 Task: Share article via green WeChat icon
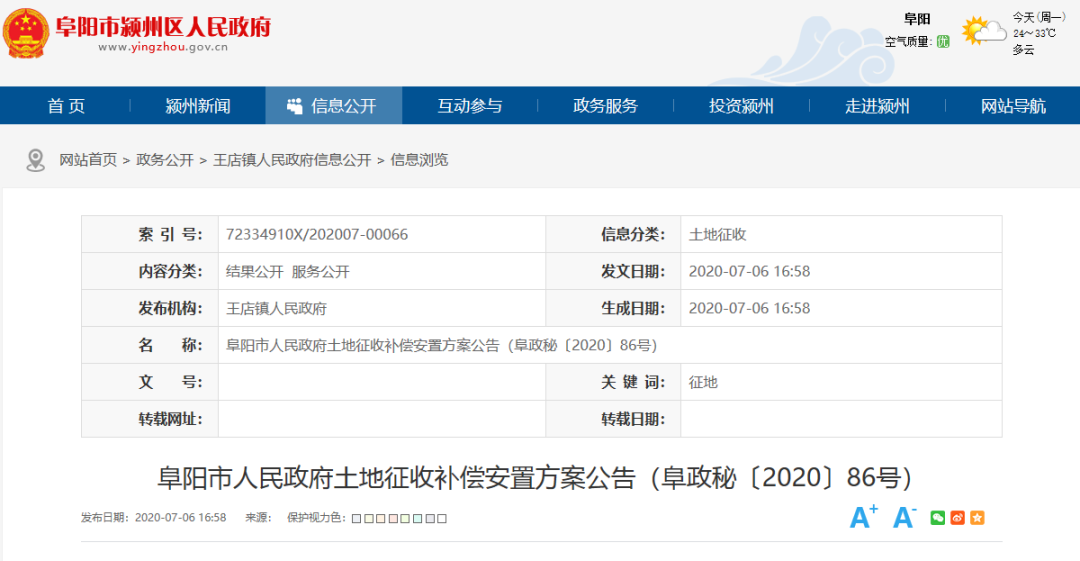(x=937, y=518)
